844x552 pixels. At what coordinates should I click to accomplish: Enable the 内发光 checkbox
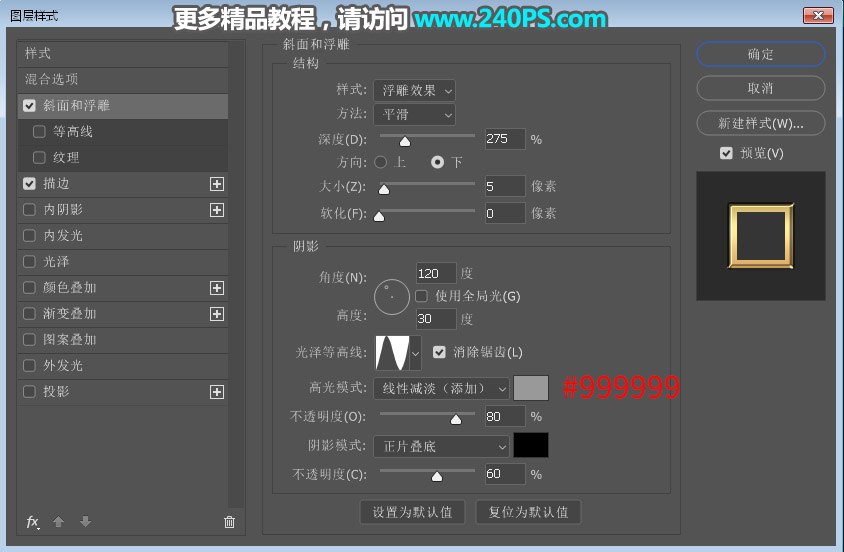pos(30,236)
